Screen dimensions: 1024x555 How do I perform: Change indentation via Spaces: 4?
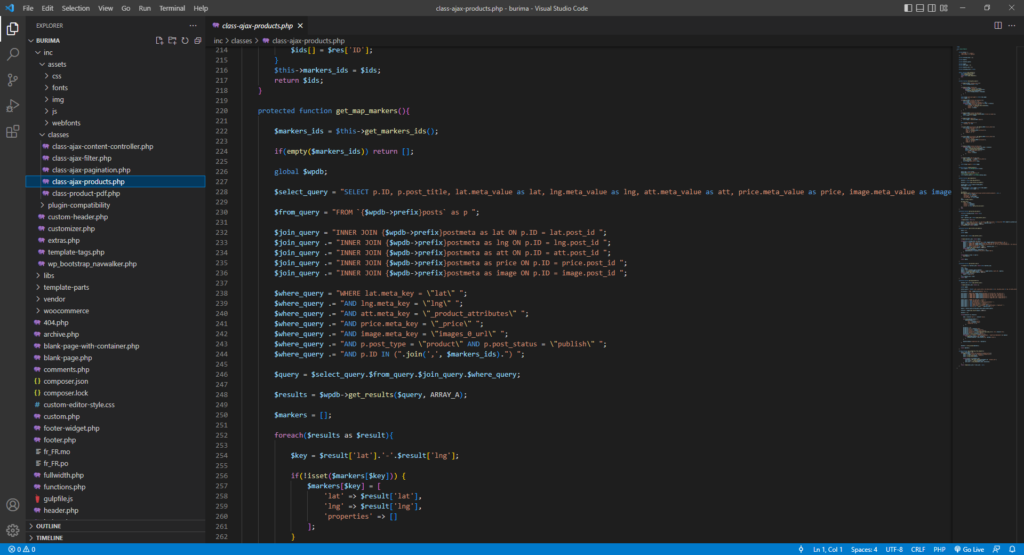click(x=864, y=549)
